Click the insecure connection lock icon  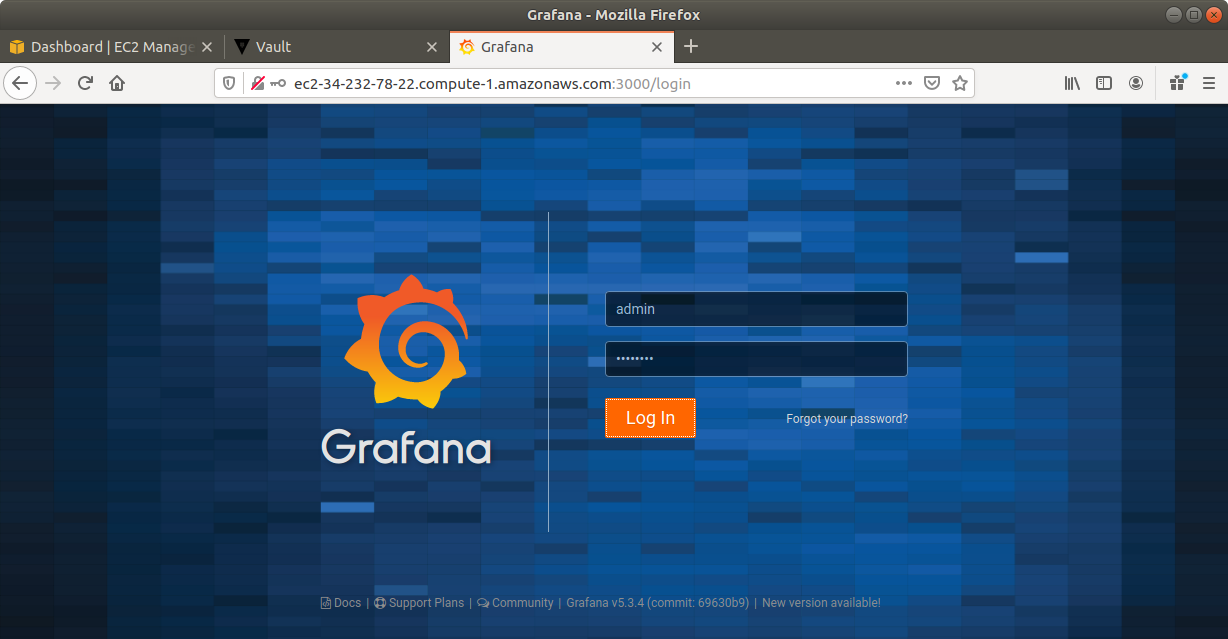coord(257,83)
